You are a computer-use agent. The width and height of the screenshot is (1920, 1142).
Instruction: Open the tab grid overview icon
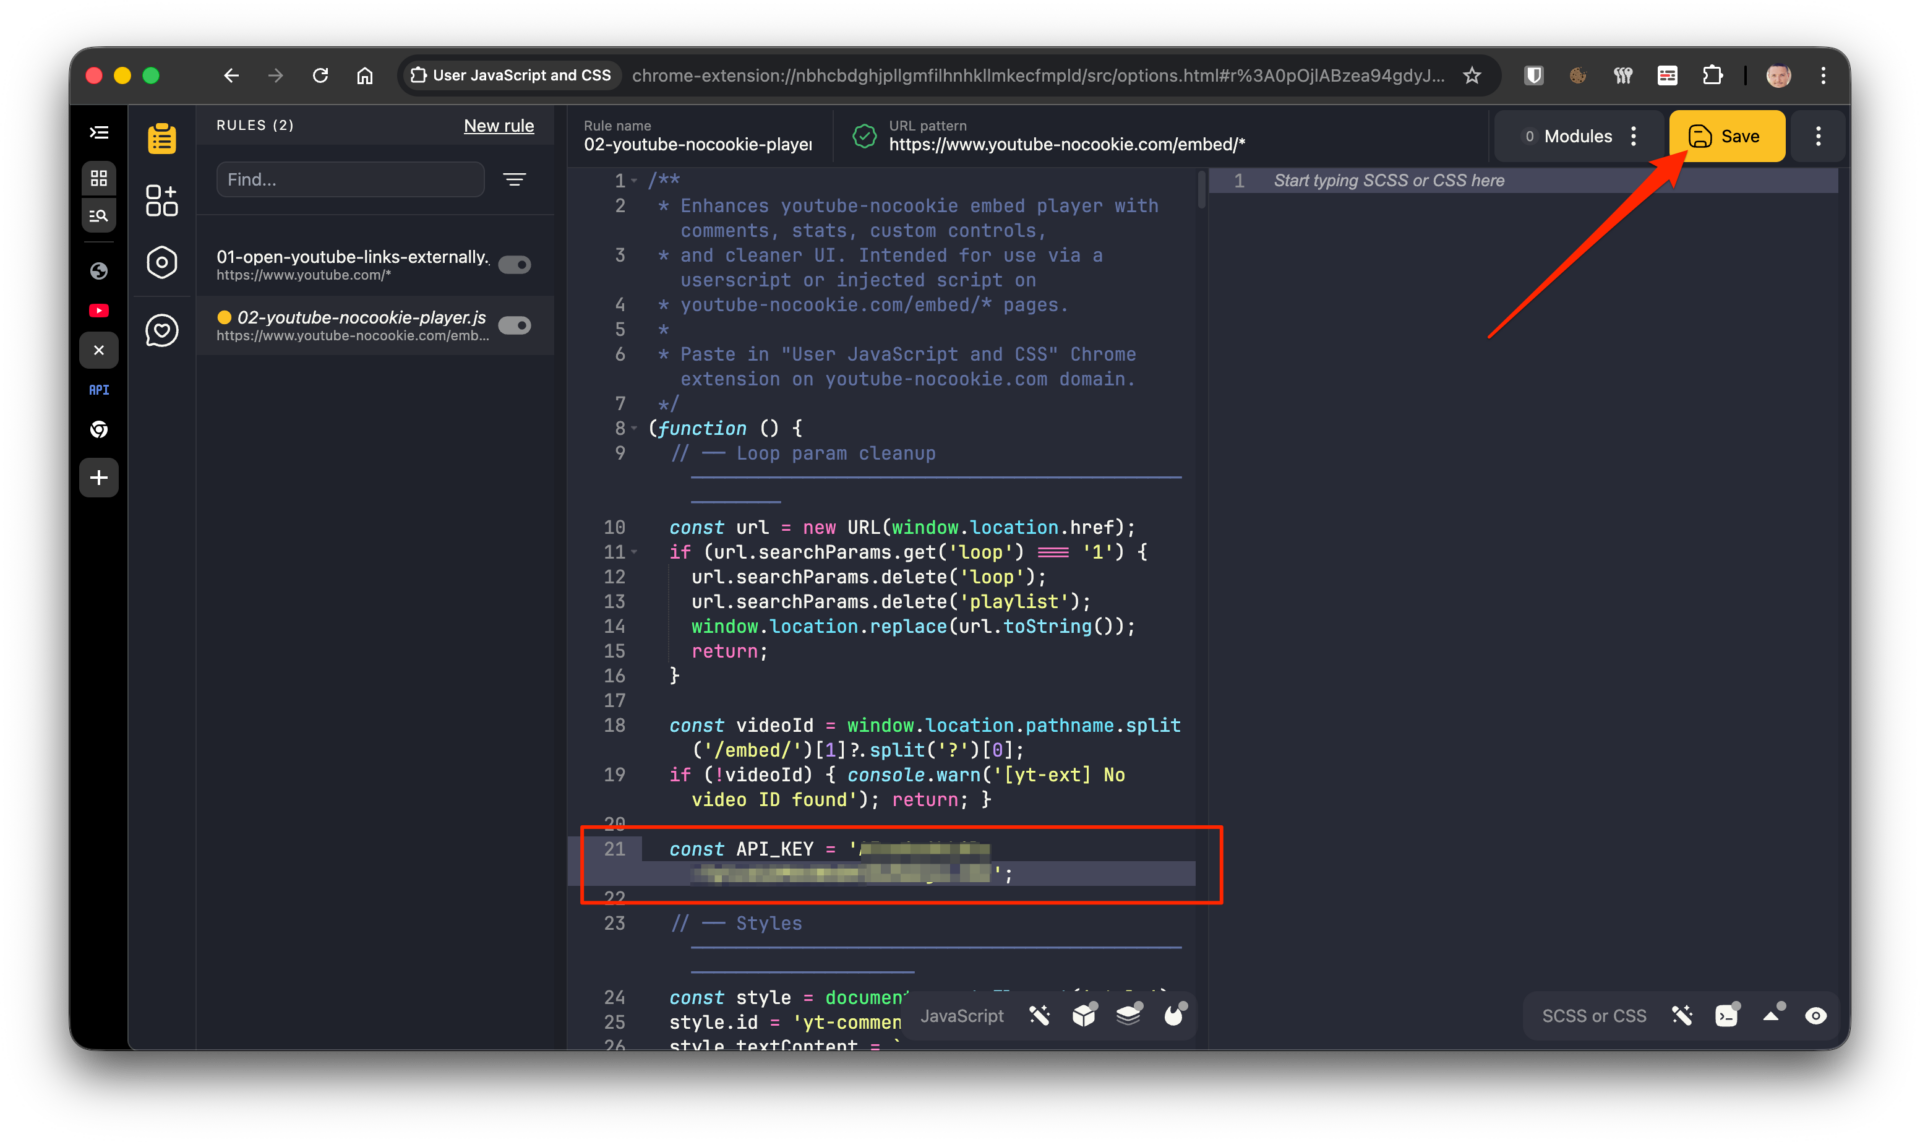[x=99, y=178]
